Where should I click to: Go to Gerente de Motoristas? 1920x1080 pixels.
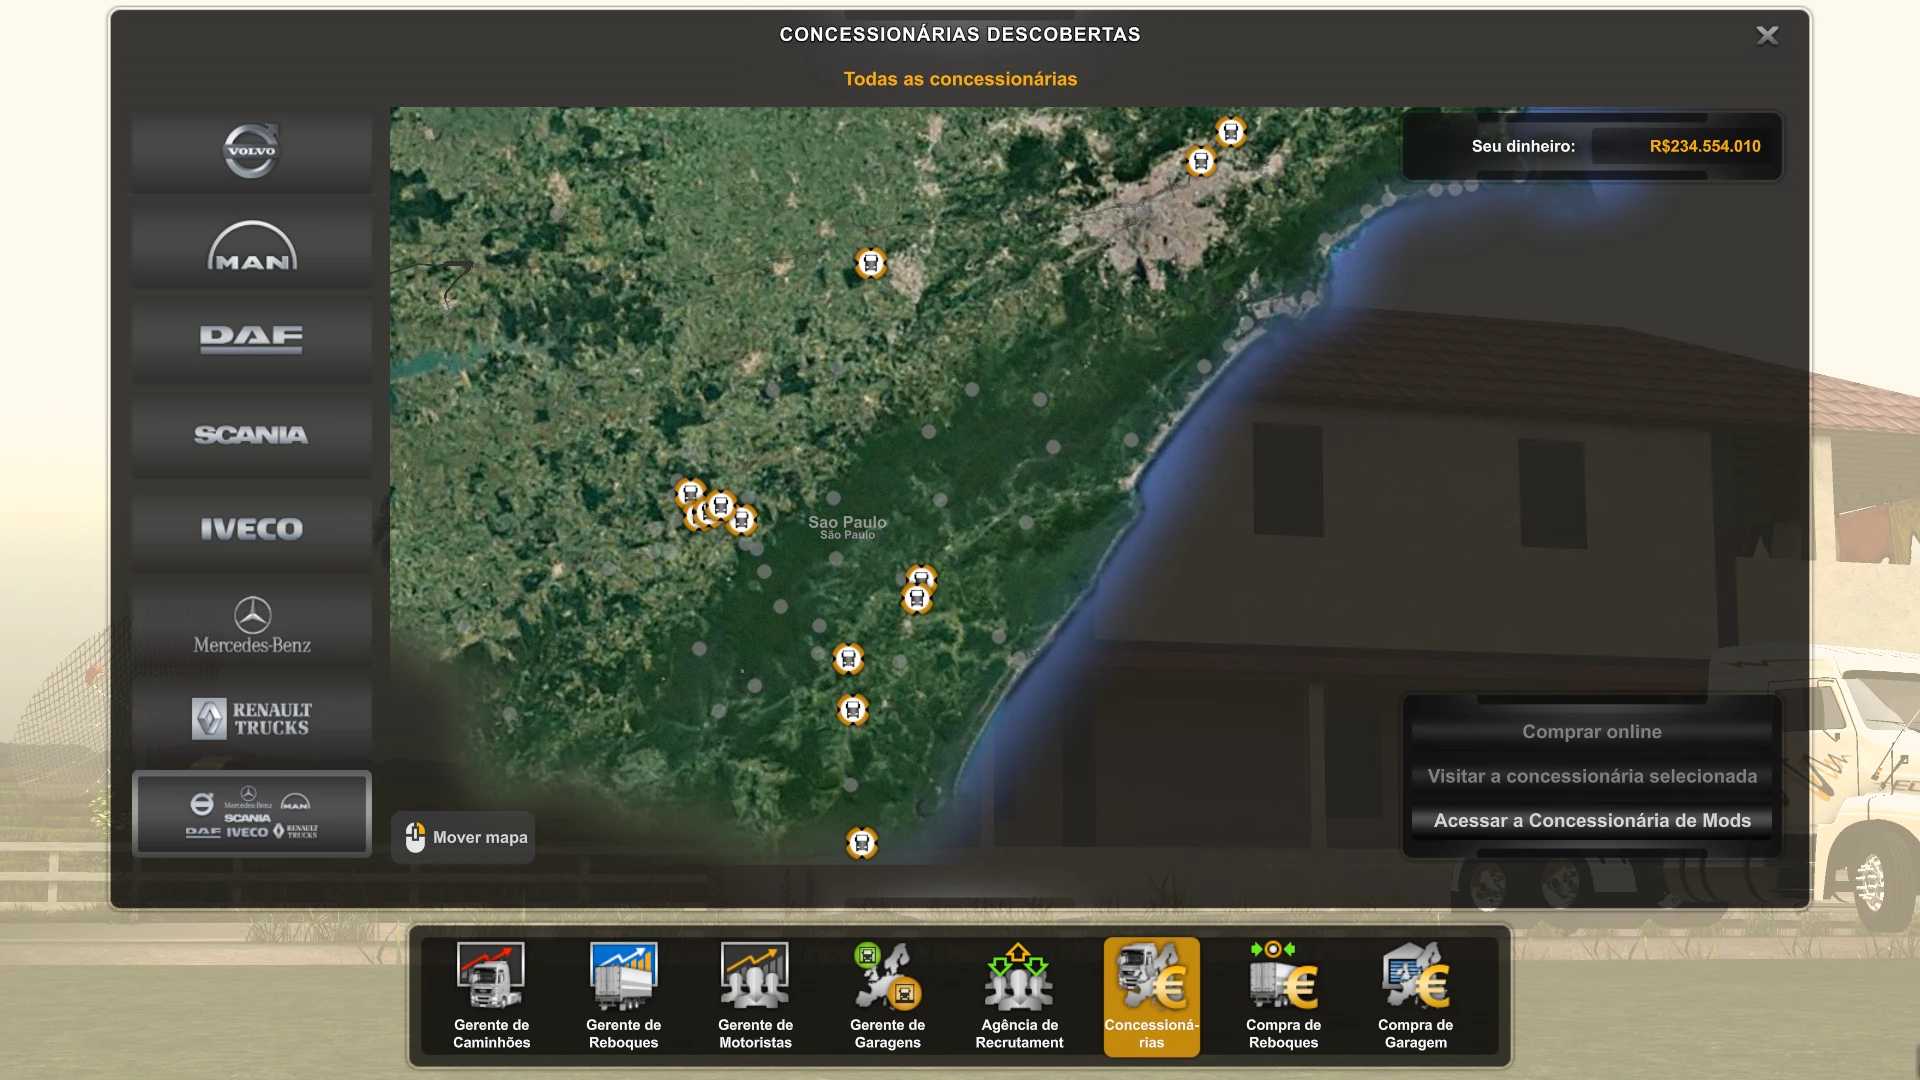tap(755, 995)
